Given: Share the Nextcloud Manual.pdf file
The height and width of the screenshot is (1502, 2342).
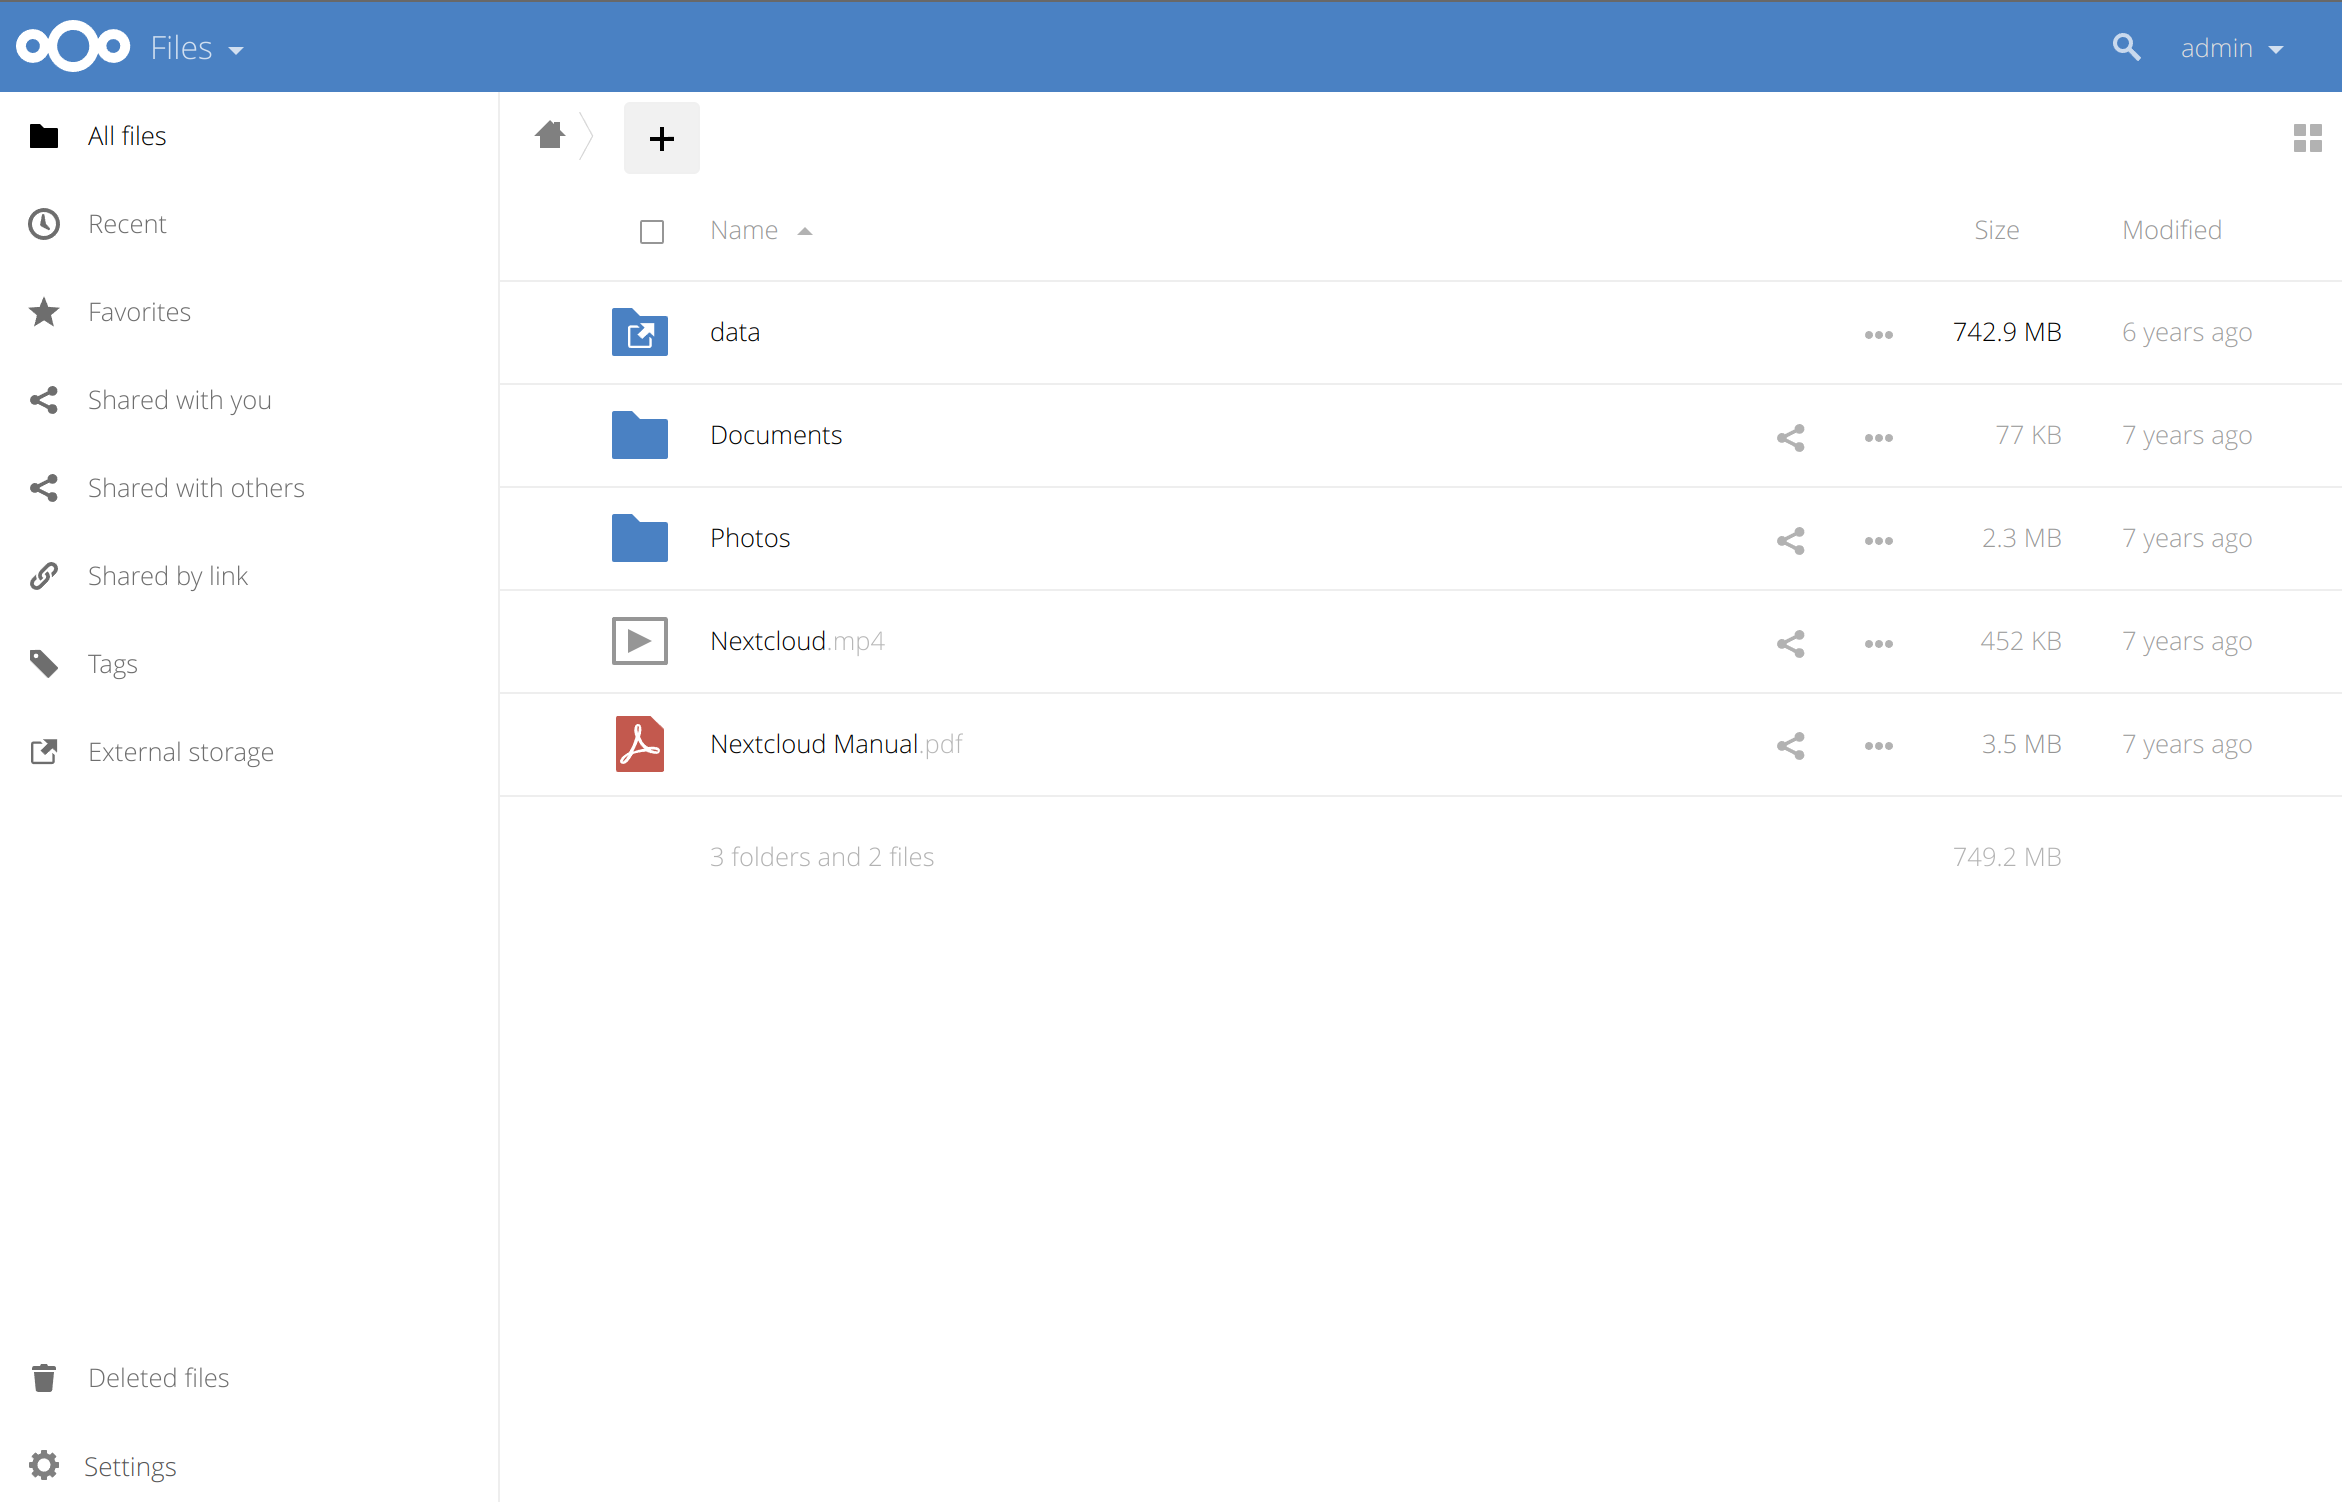Looking at the screenshot, I should (x=1791, y=746).
